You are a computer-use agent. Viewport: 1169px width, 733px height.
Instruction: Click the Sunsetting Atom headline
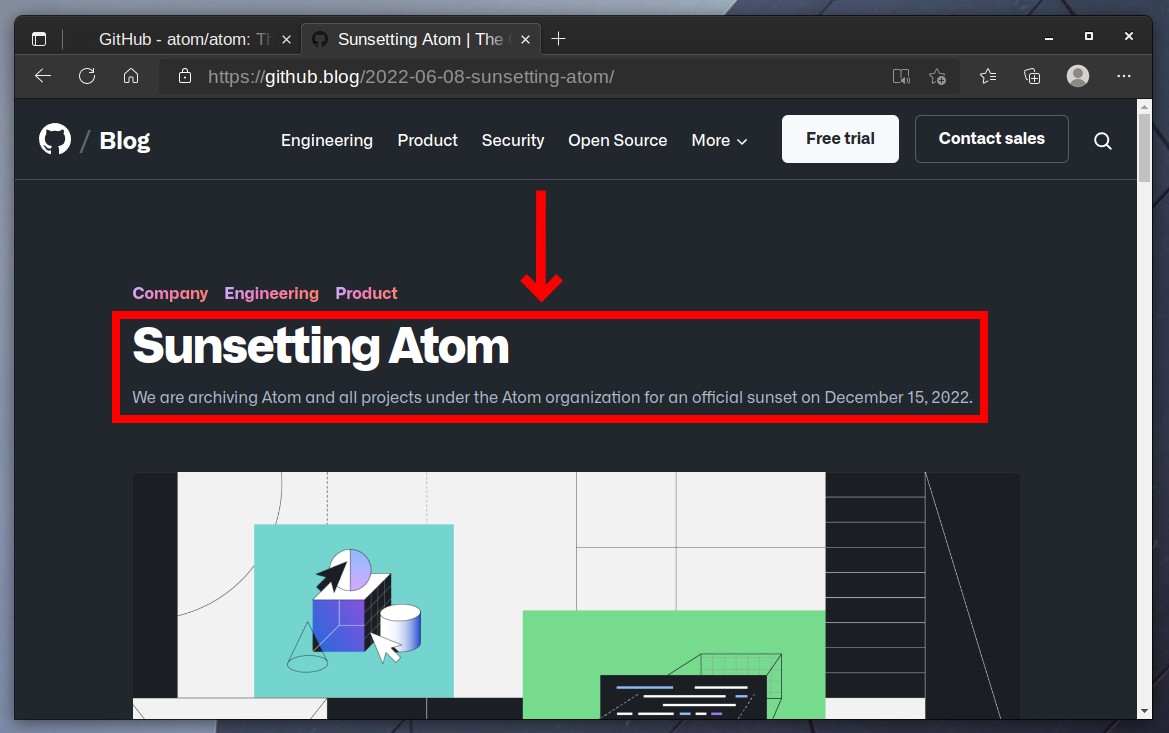click(321, 346)
